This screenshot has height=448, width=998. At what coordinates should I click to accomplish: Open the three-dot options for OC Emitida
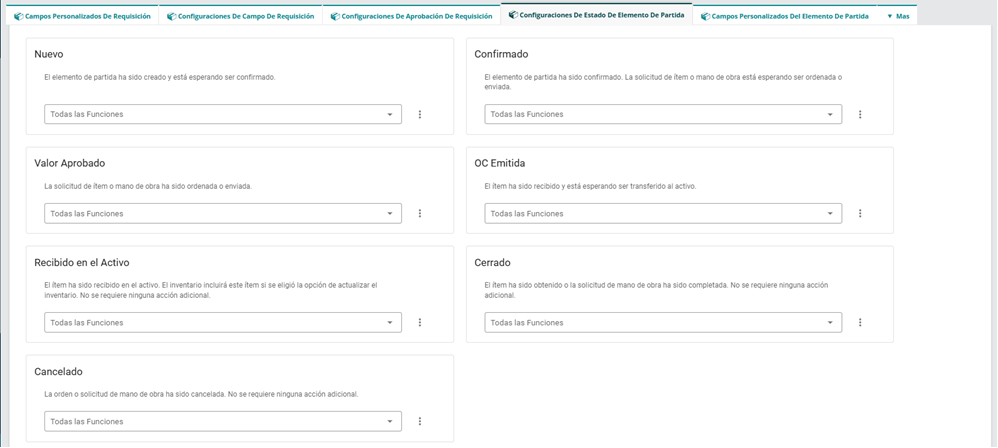[x=860, y=214]
